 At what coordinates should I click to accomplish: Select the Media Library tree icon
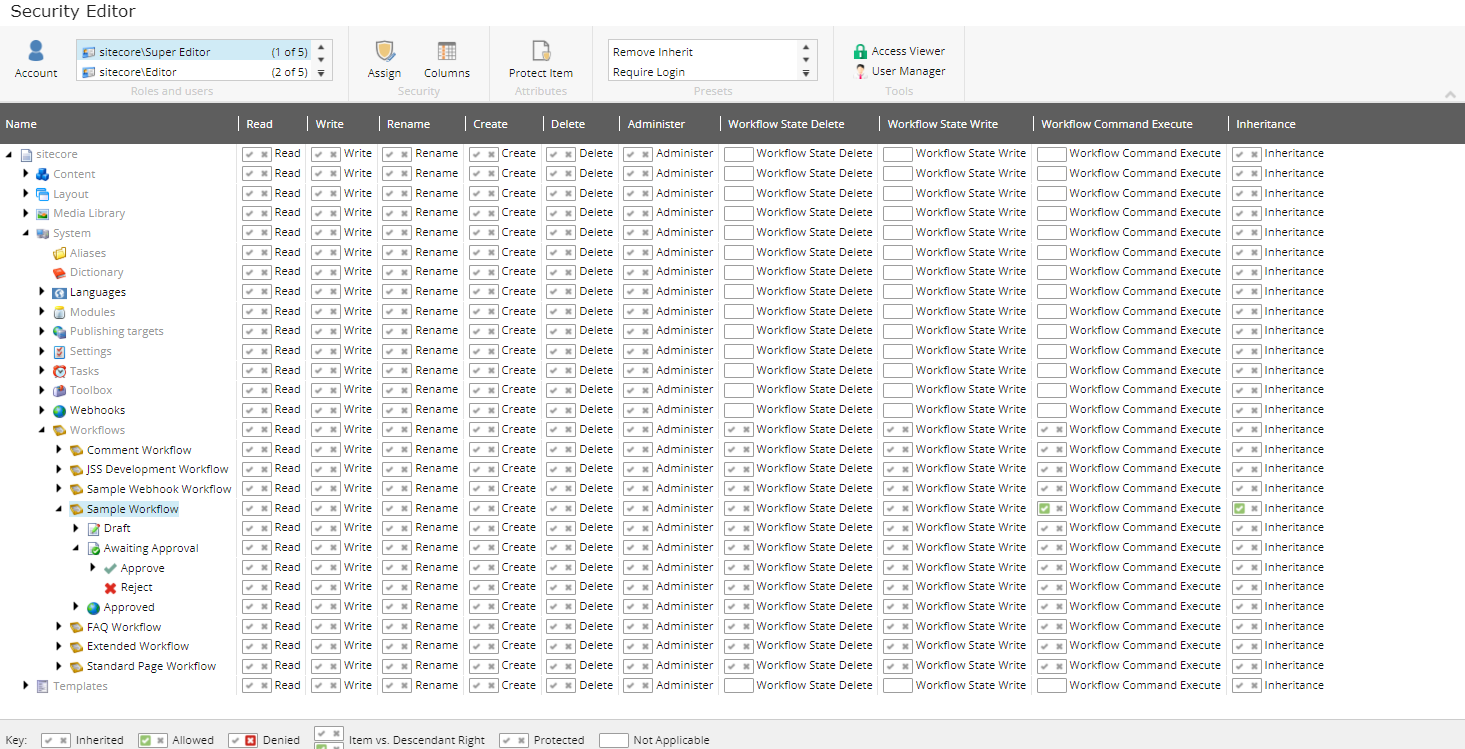pos(43,214)
